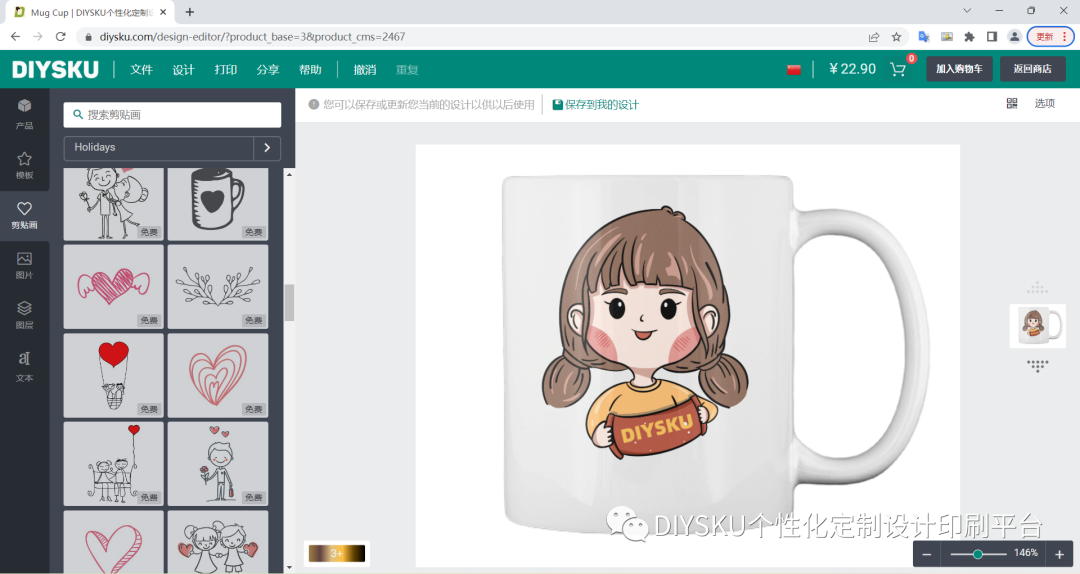Image resolution: width=1080 pixels, height=574 pixels.
Task: Click the browser profile avatar icon
Action: [1014, 37]
